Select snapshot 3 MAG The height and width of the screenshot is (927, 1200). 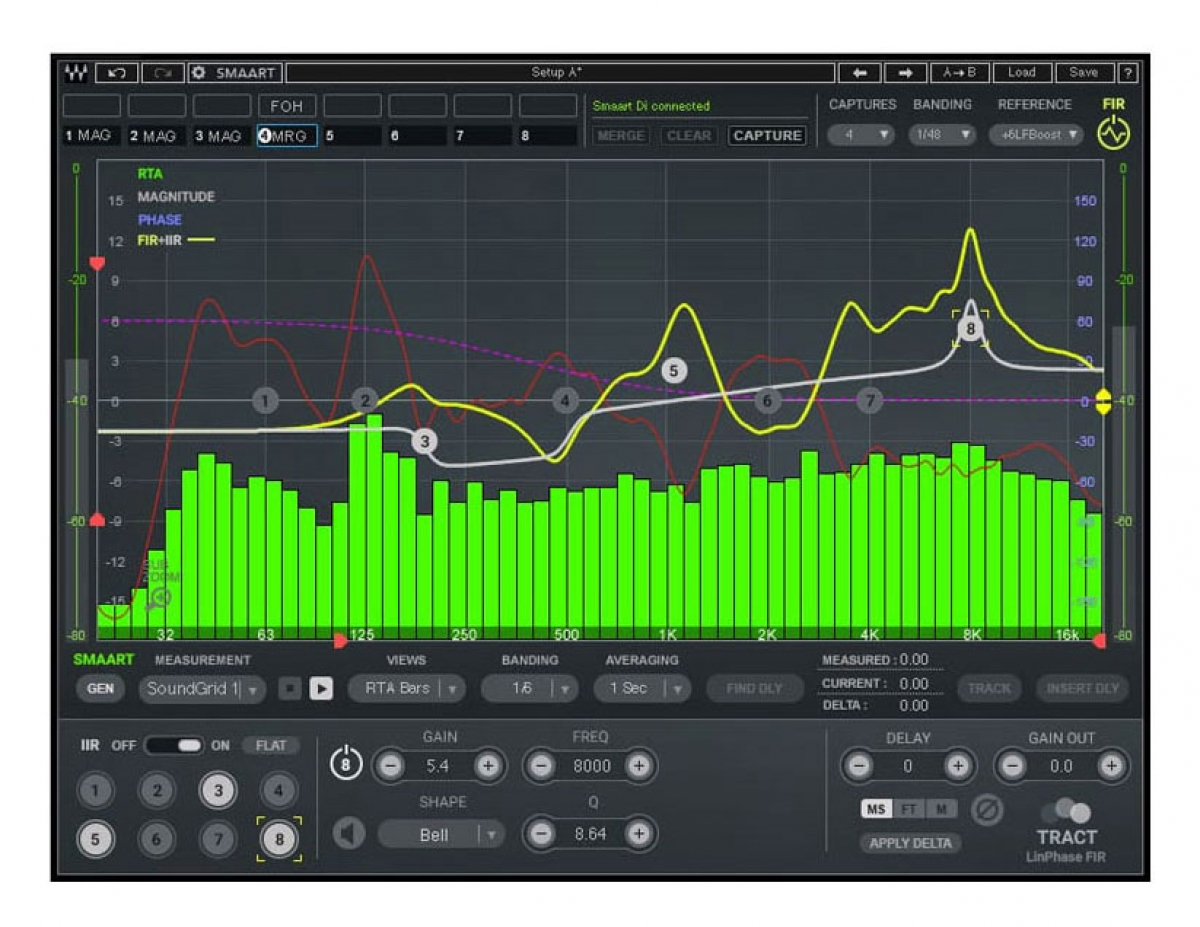tap(222, 136)
